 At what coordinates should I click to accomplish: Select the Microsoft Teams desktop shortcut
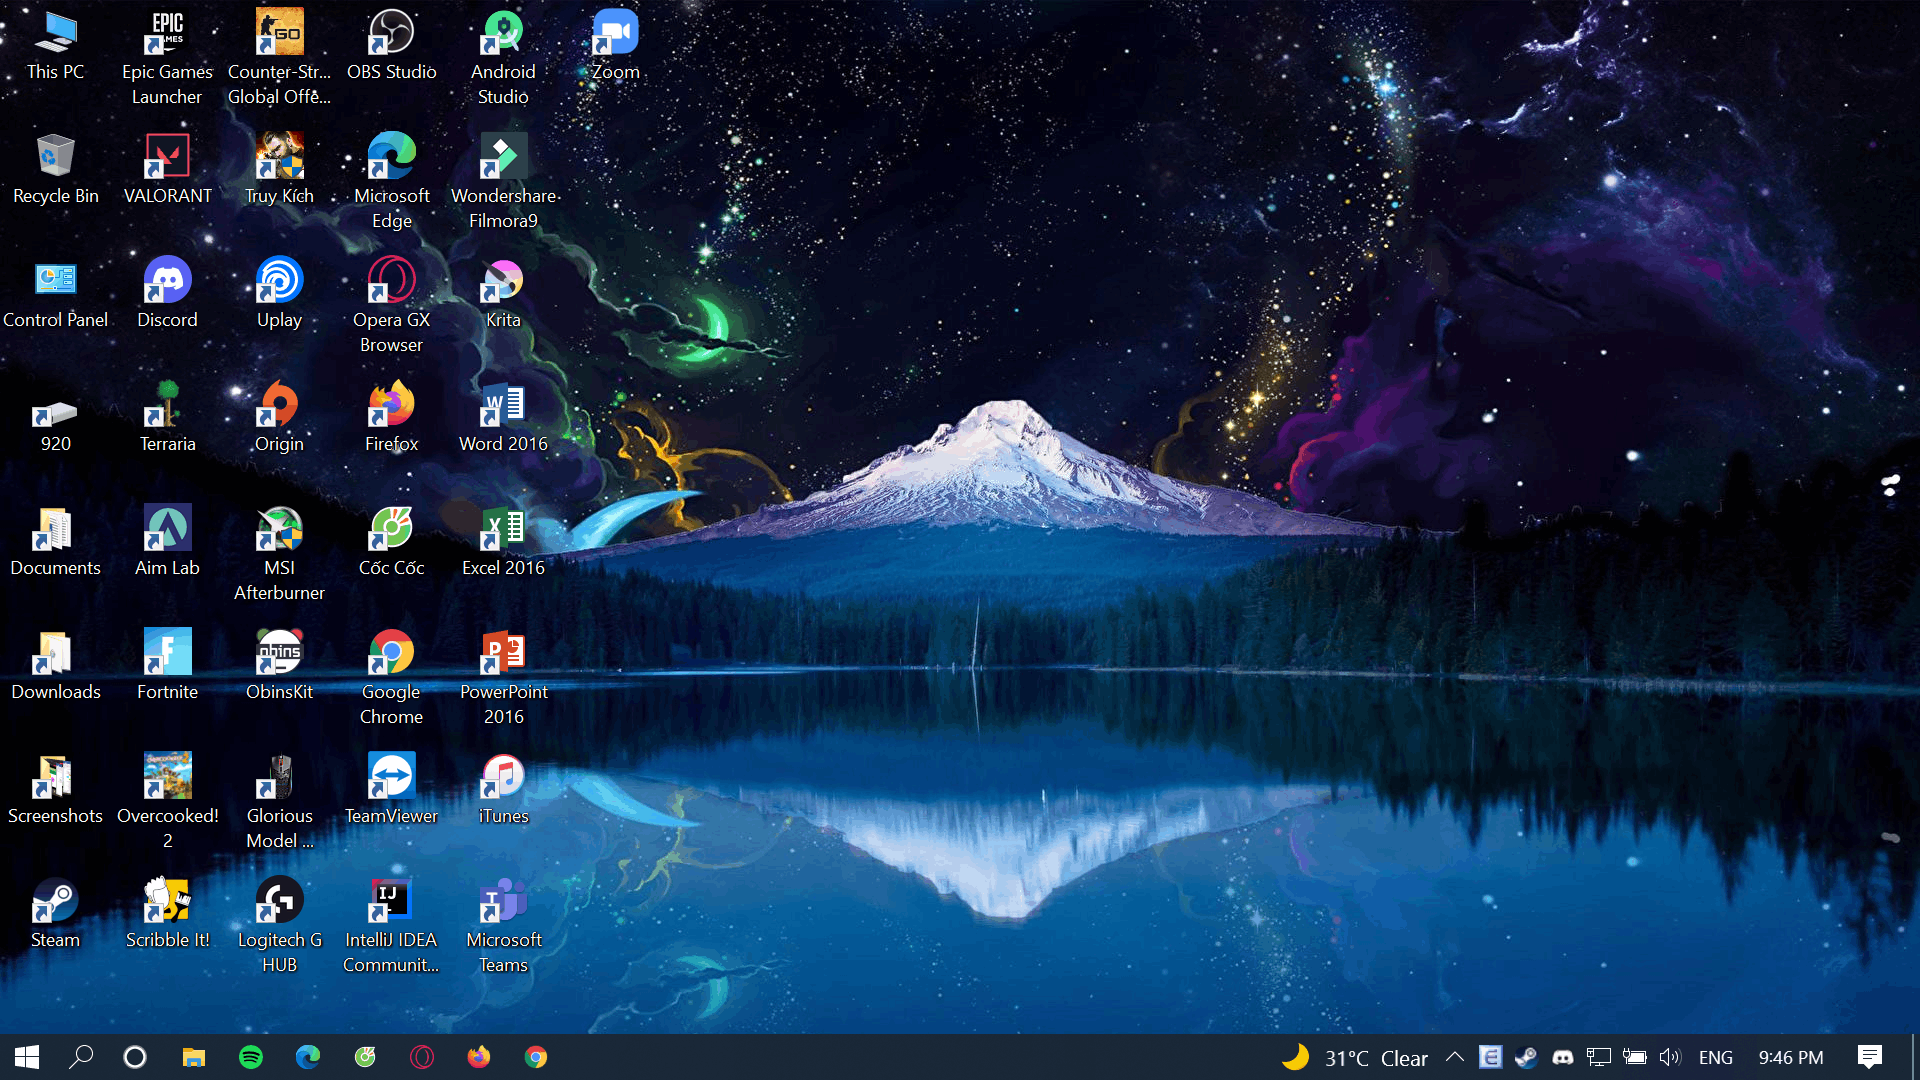coord(503,926)
